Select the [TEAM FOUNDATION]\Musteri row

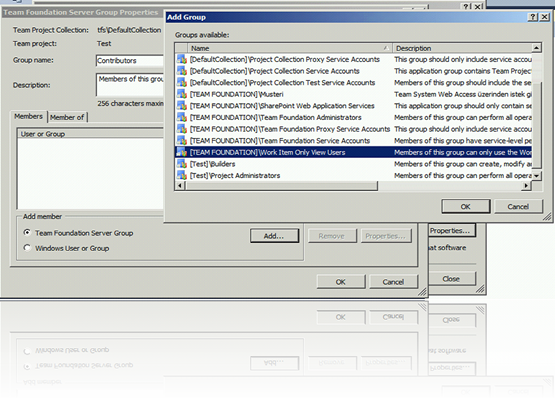[x=353, y=94]
